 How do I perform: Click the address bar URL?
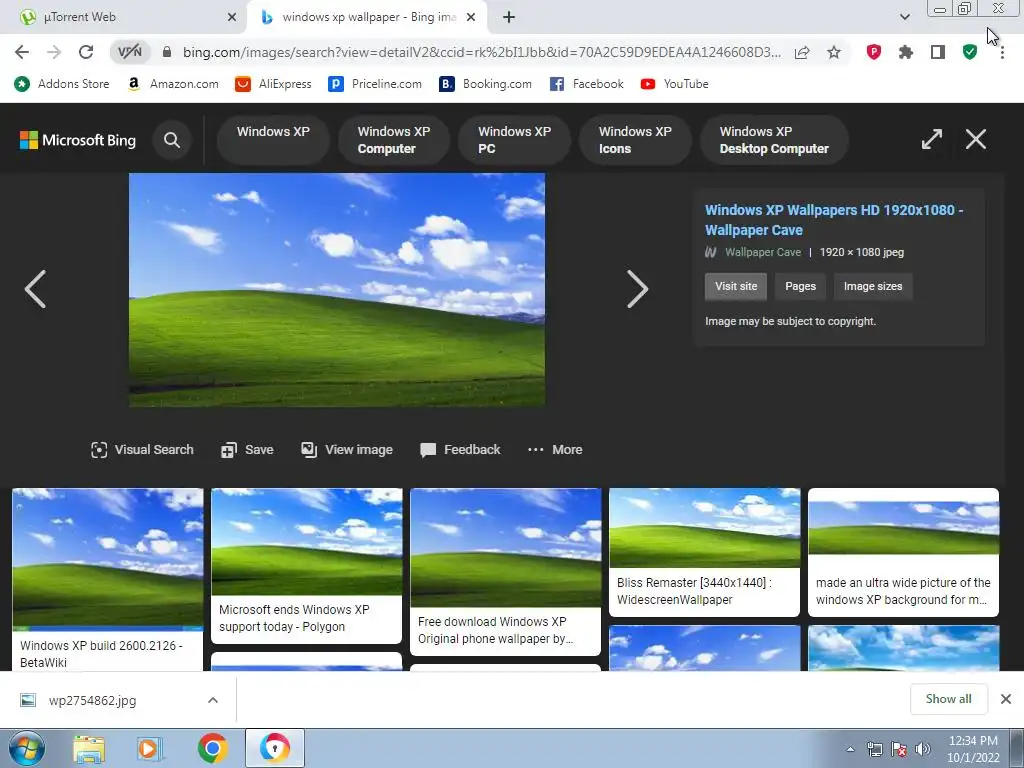point(481,52)
